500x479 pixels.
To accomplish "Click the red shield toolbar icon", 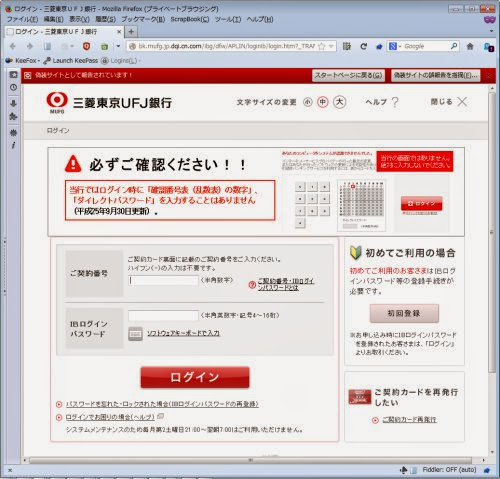I will tap(87, 46).
